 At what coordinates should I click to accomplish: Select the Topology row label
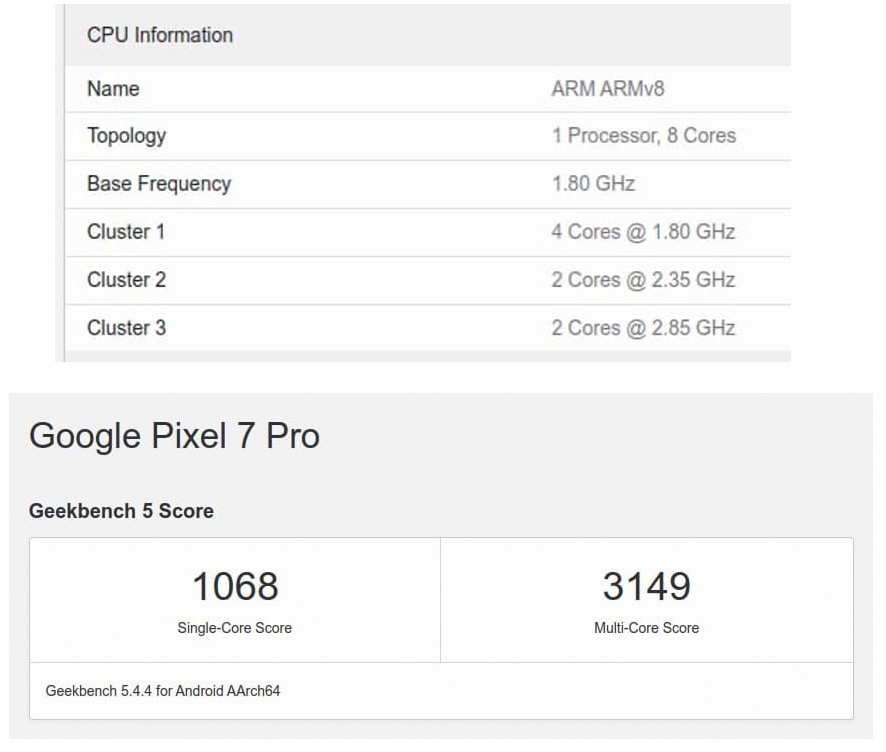click(126, 136)
